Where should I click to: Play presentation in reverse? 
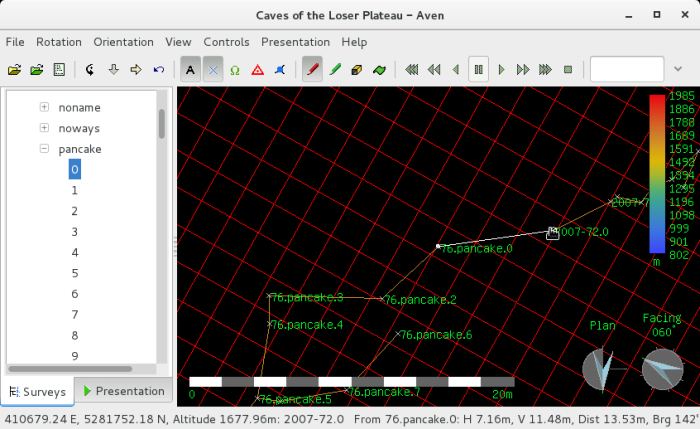pos(456,70)
